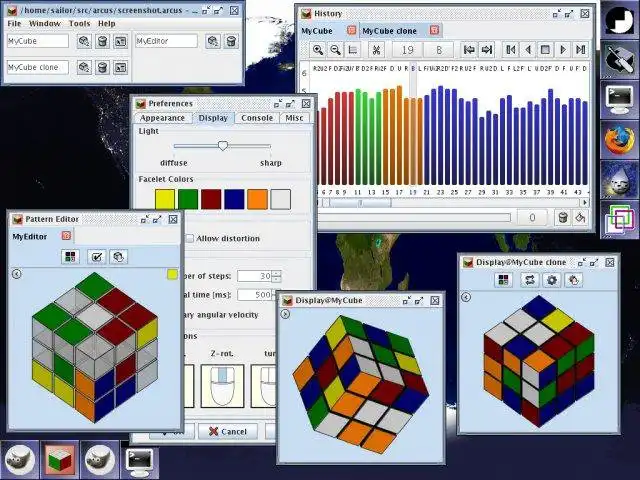
Task: Zoom in on the History chart
Action: click(x=318, y=50)
